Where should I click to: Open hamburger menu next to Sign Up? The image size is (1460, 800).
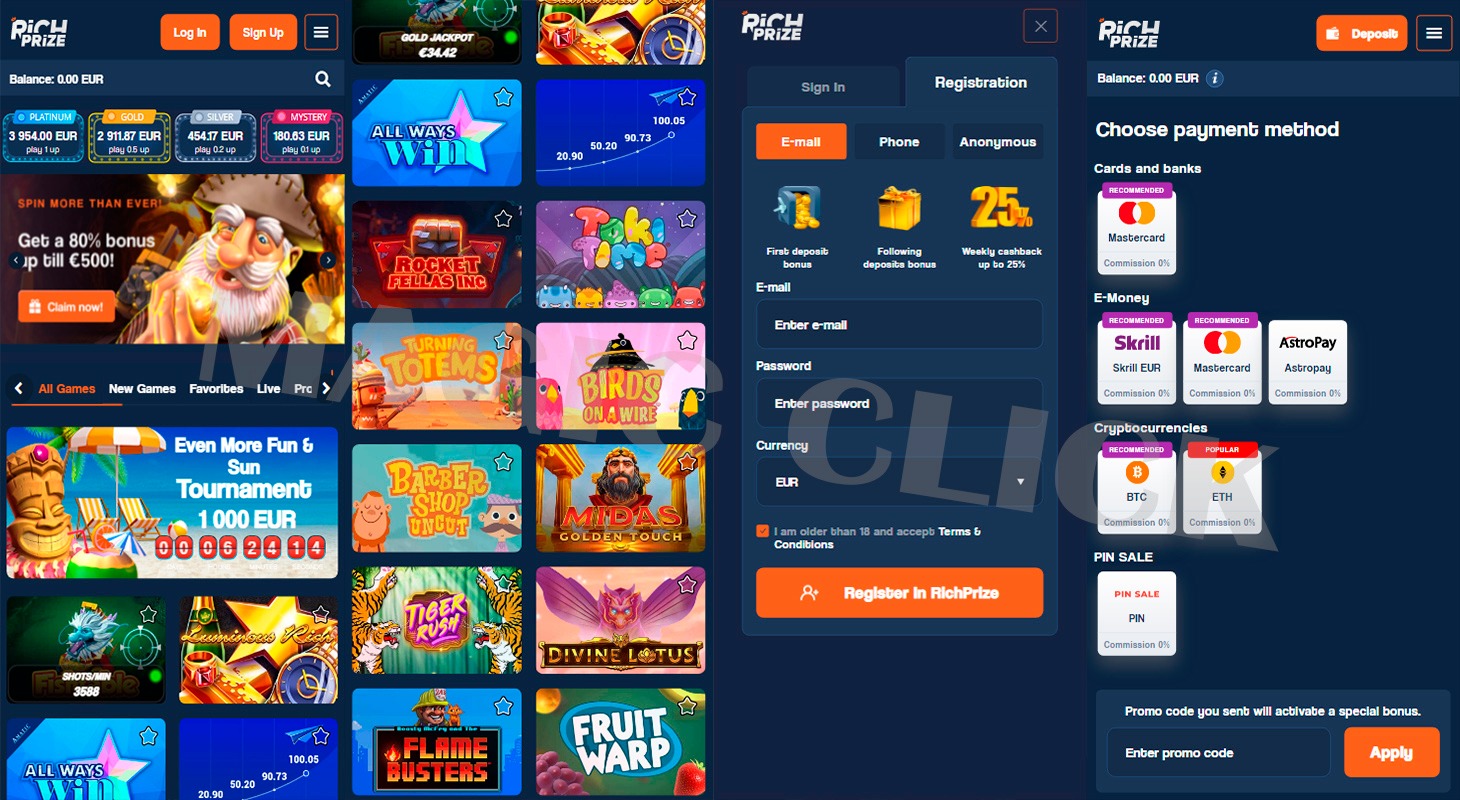tap(321, 32)
